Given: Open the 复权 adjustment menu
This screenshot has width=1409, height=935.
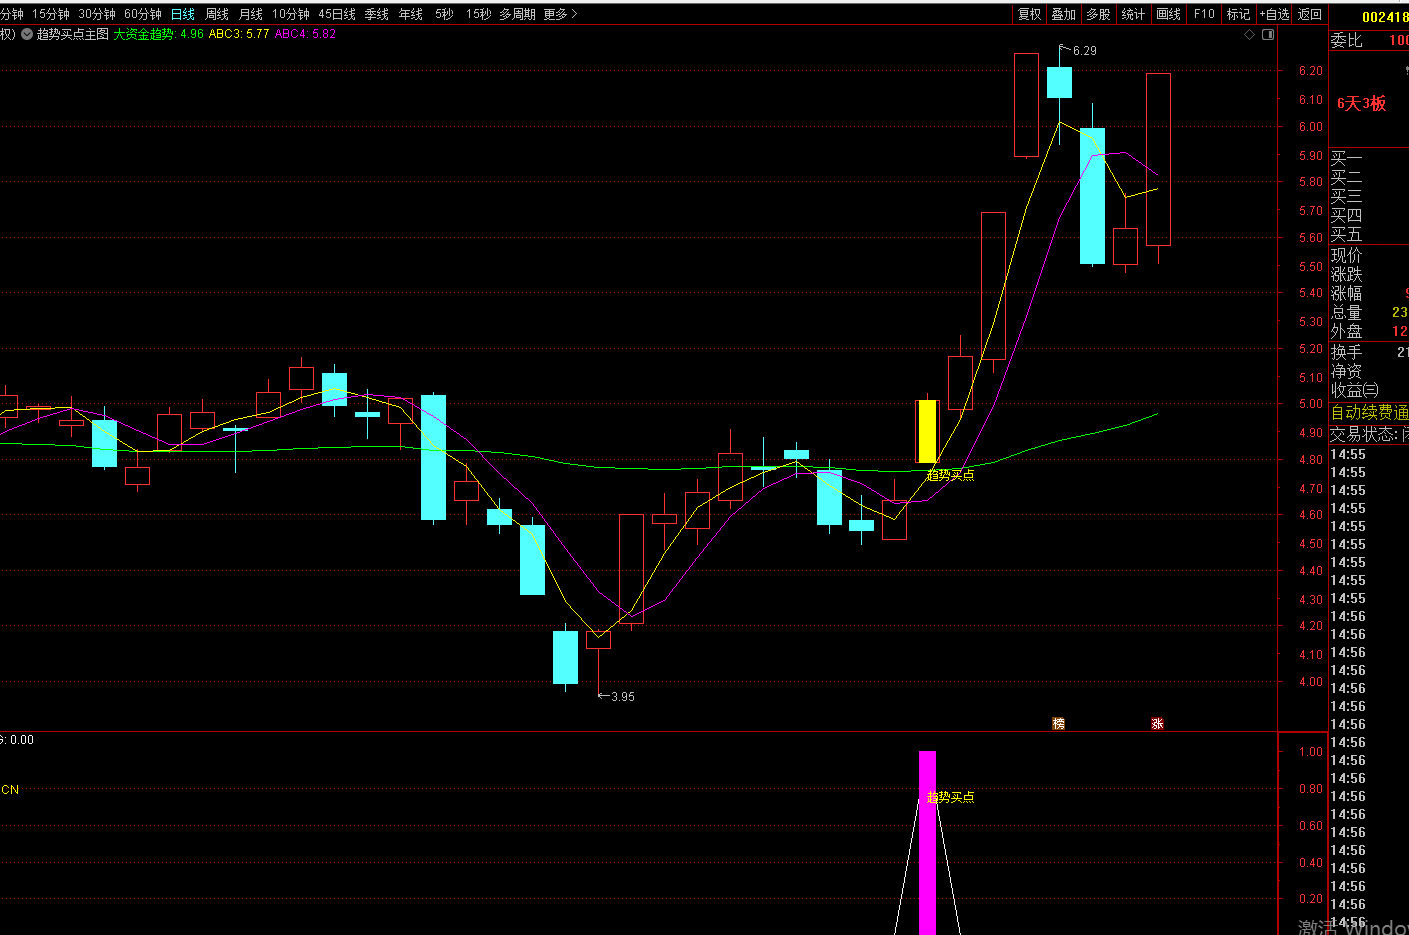Looking at the screenshot, I should tap(1029, 14).
